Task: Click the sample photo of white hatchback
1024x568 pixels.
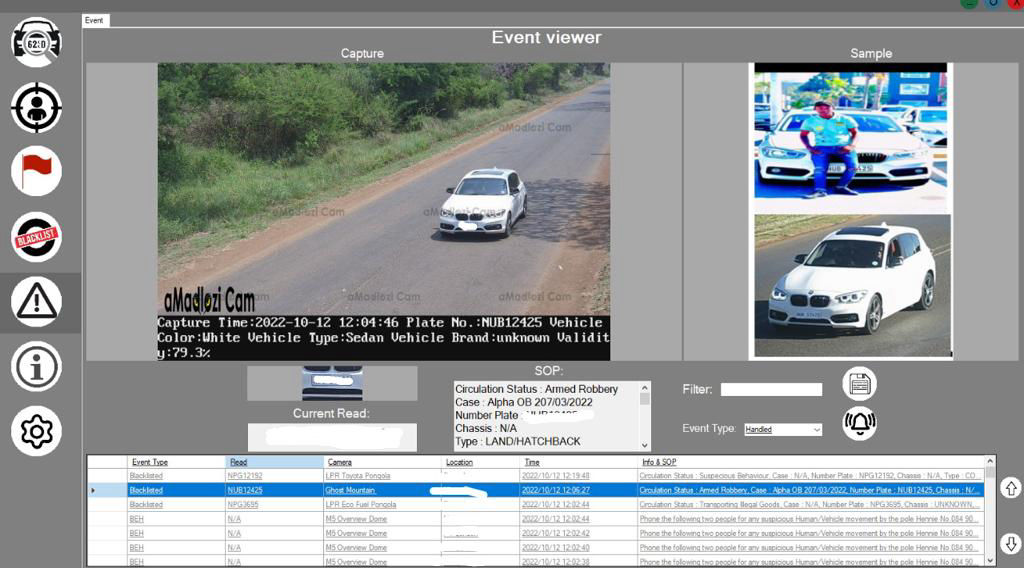Action: click(852, 286)
